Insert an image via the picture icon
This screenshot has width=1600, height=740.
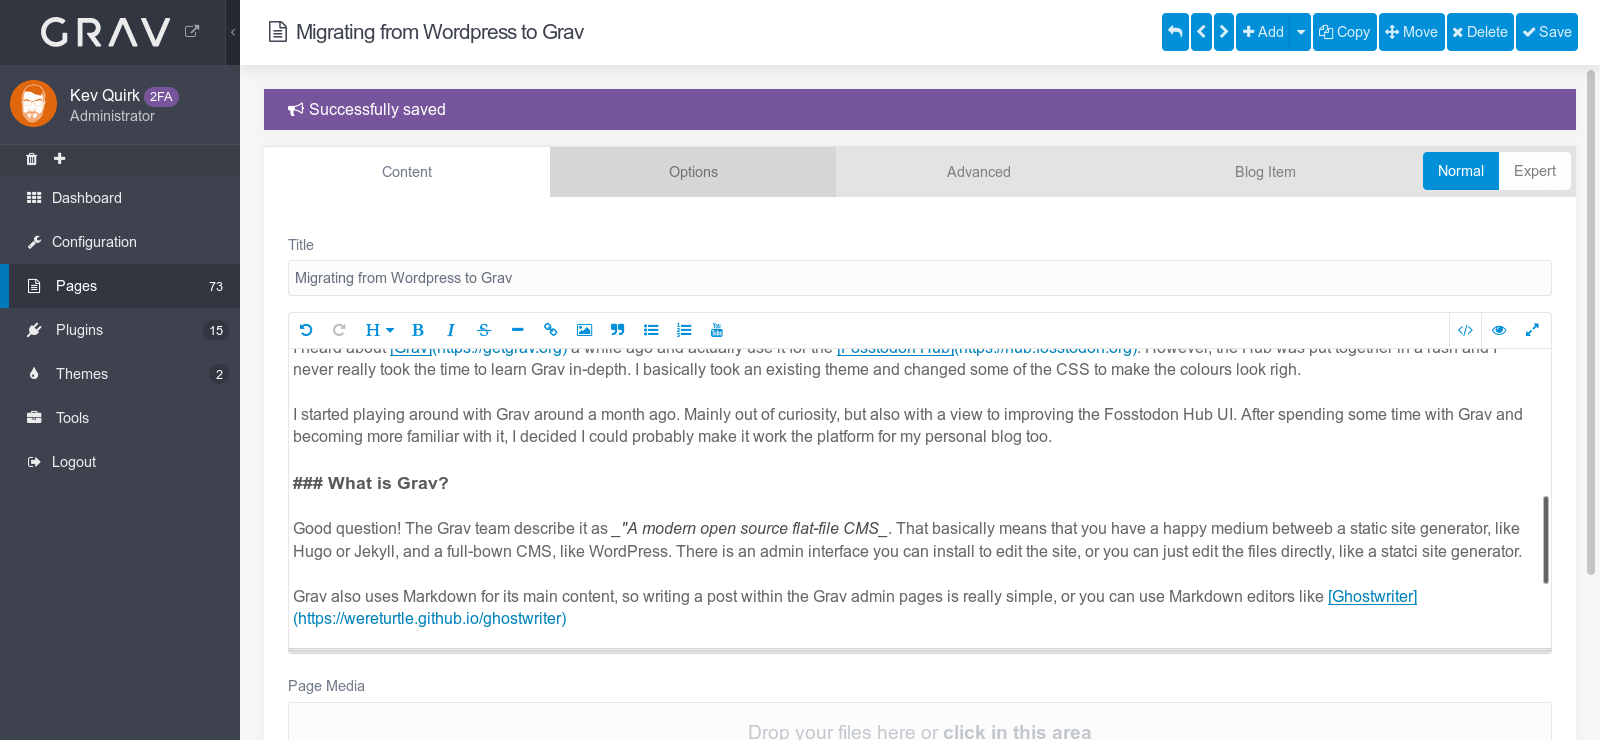click(x=584, y=330)
